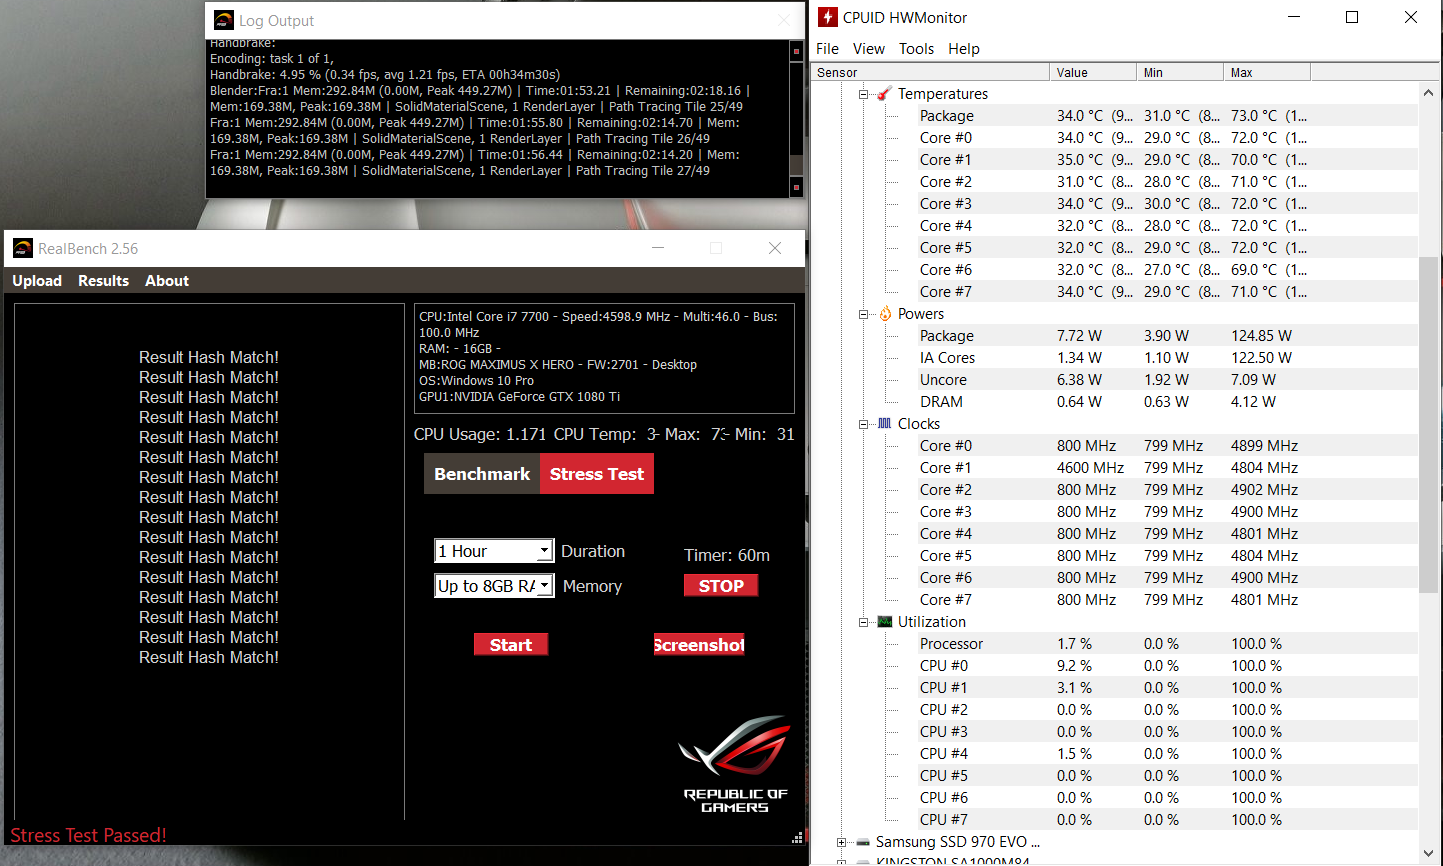The image size is (1443, 866).
Task: Switch to the Benchmark tab
Action: pyautogui.click(x=482, y=474)
